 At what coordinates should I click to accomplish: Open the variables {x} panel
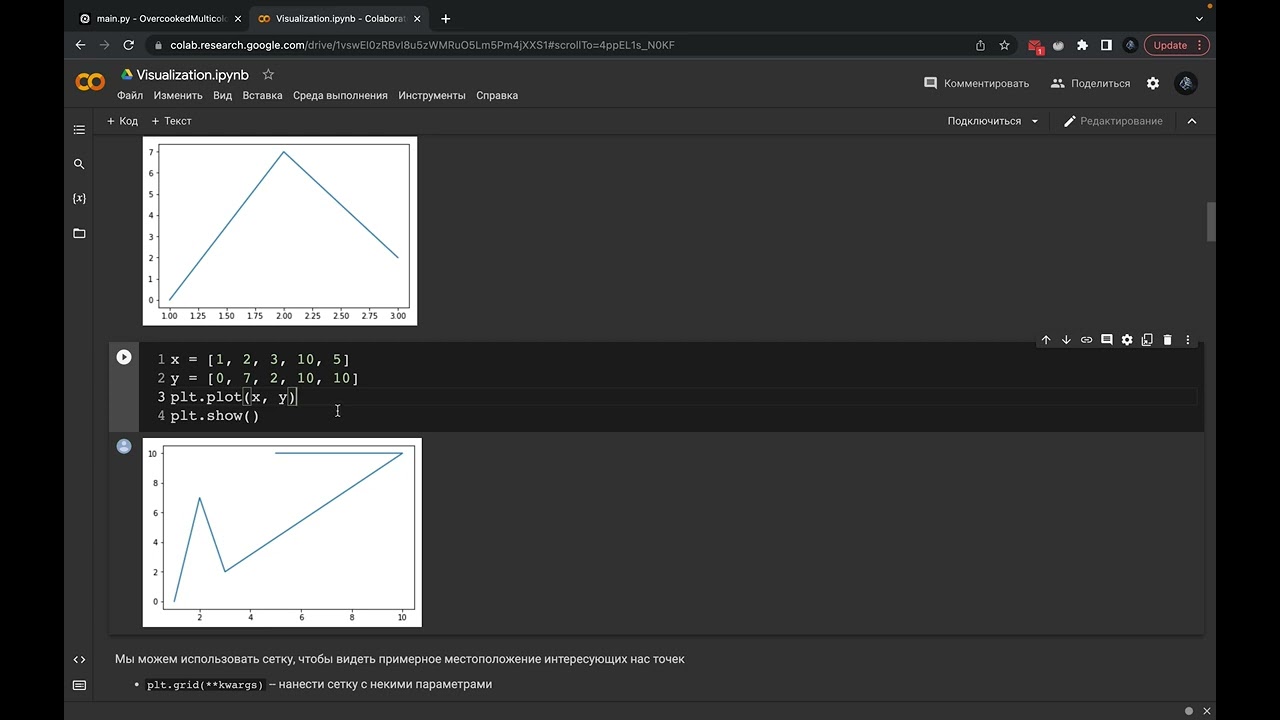click(80, 198)
